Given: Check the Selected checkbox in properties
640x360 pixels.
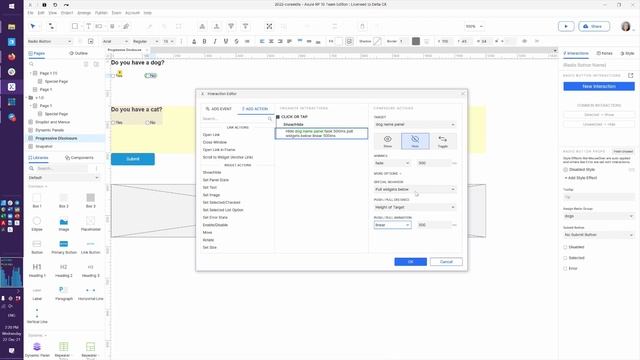Looking at the screenshot, I should point(565,258).
